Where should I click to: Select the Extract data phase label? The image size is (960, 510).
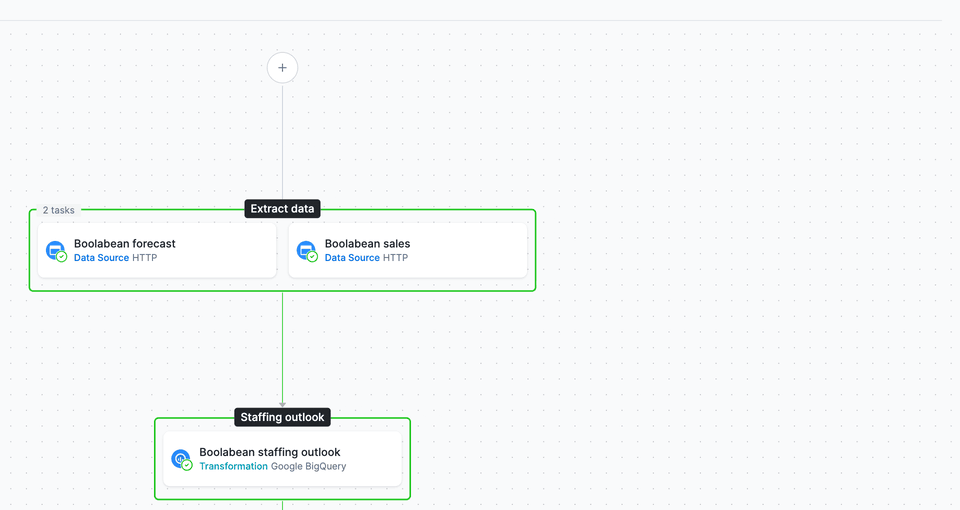(282, 209)
